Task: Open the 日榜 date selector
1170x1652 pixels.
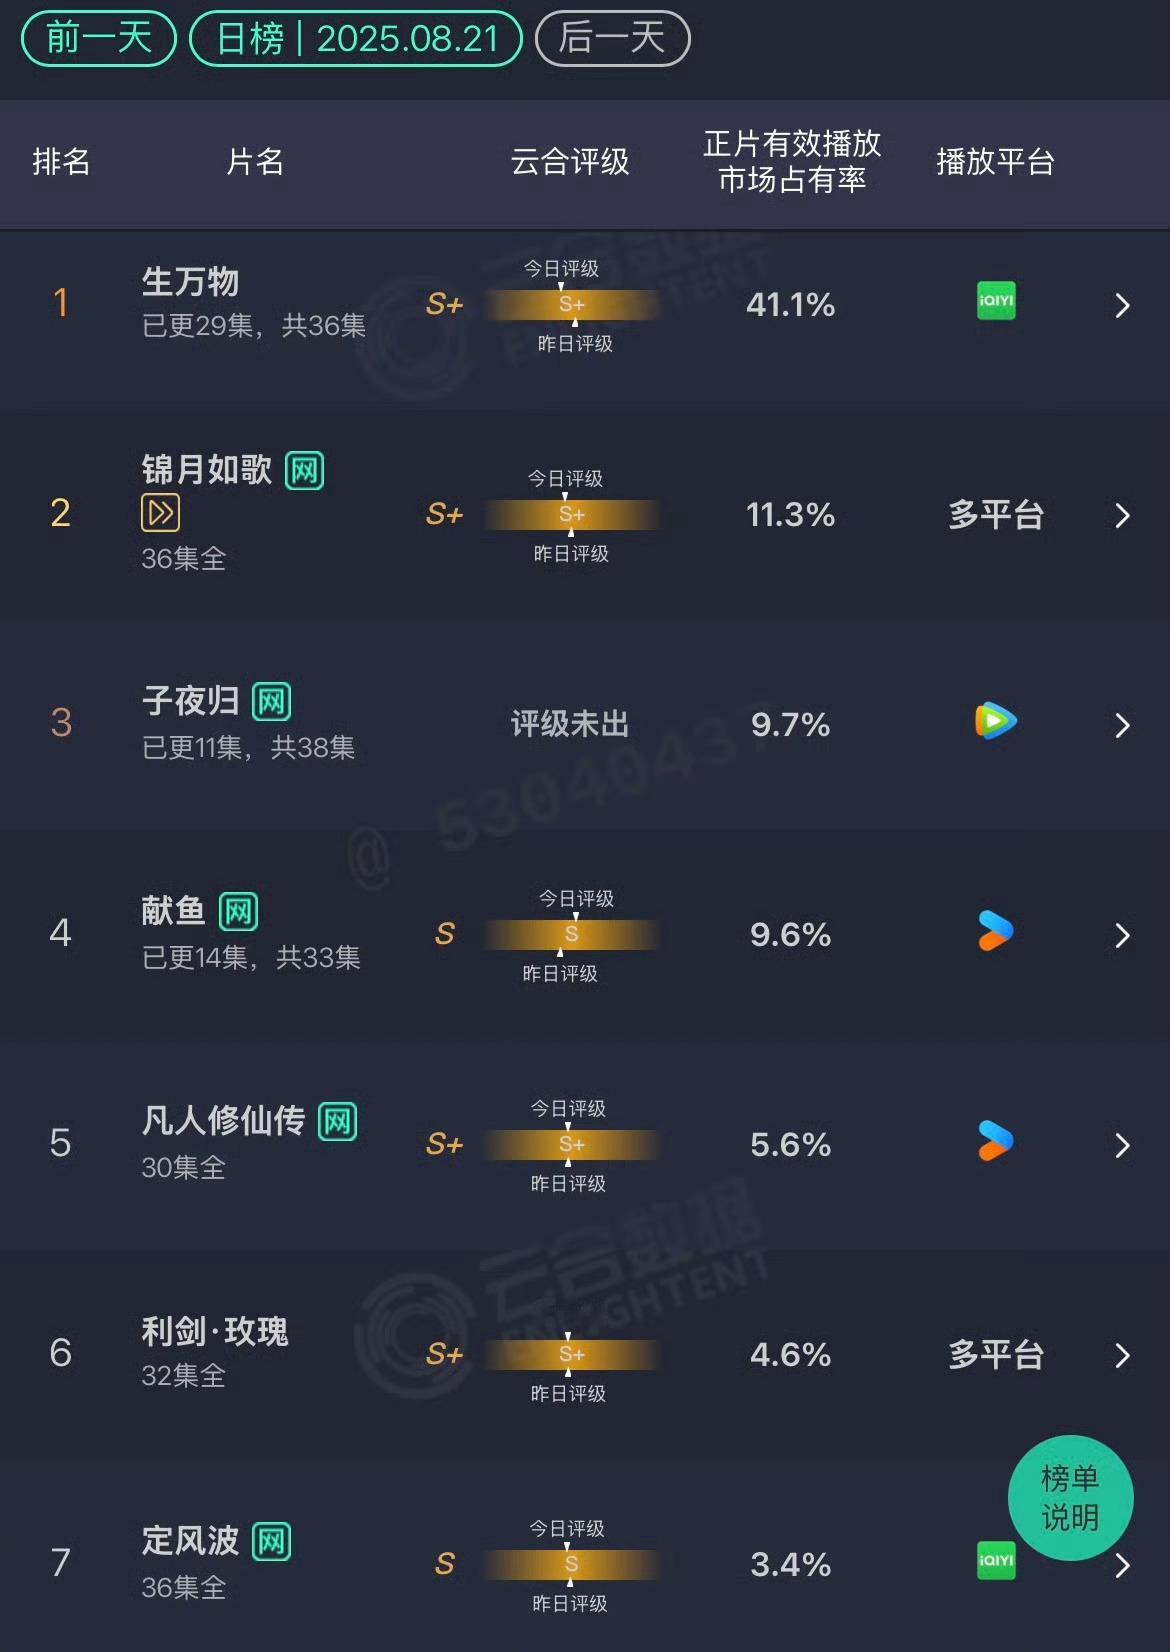Action: [x=356, y=39]
